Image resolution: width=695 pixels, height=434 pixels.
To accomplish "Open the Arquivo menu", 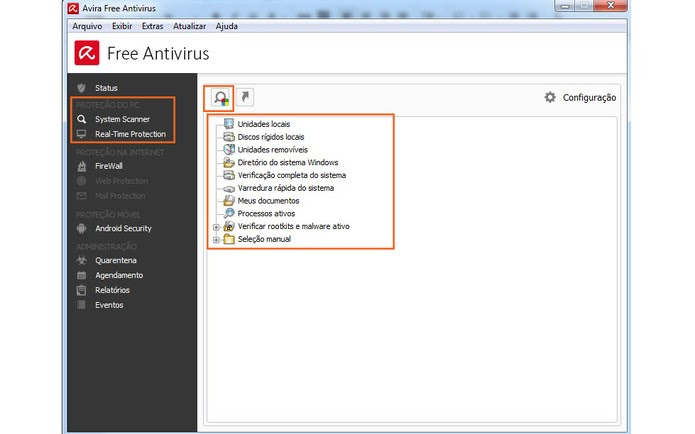I will click(x=87, y=26).
